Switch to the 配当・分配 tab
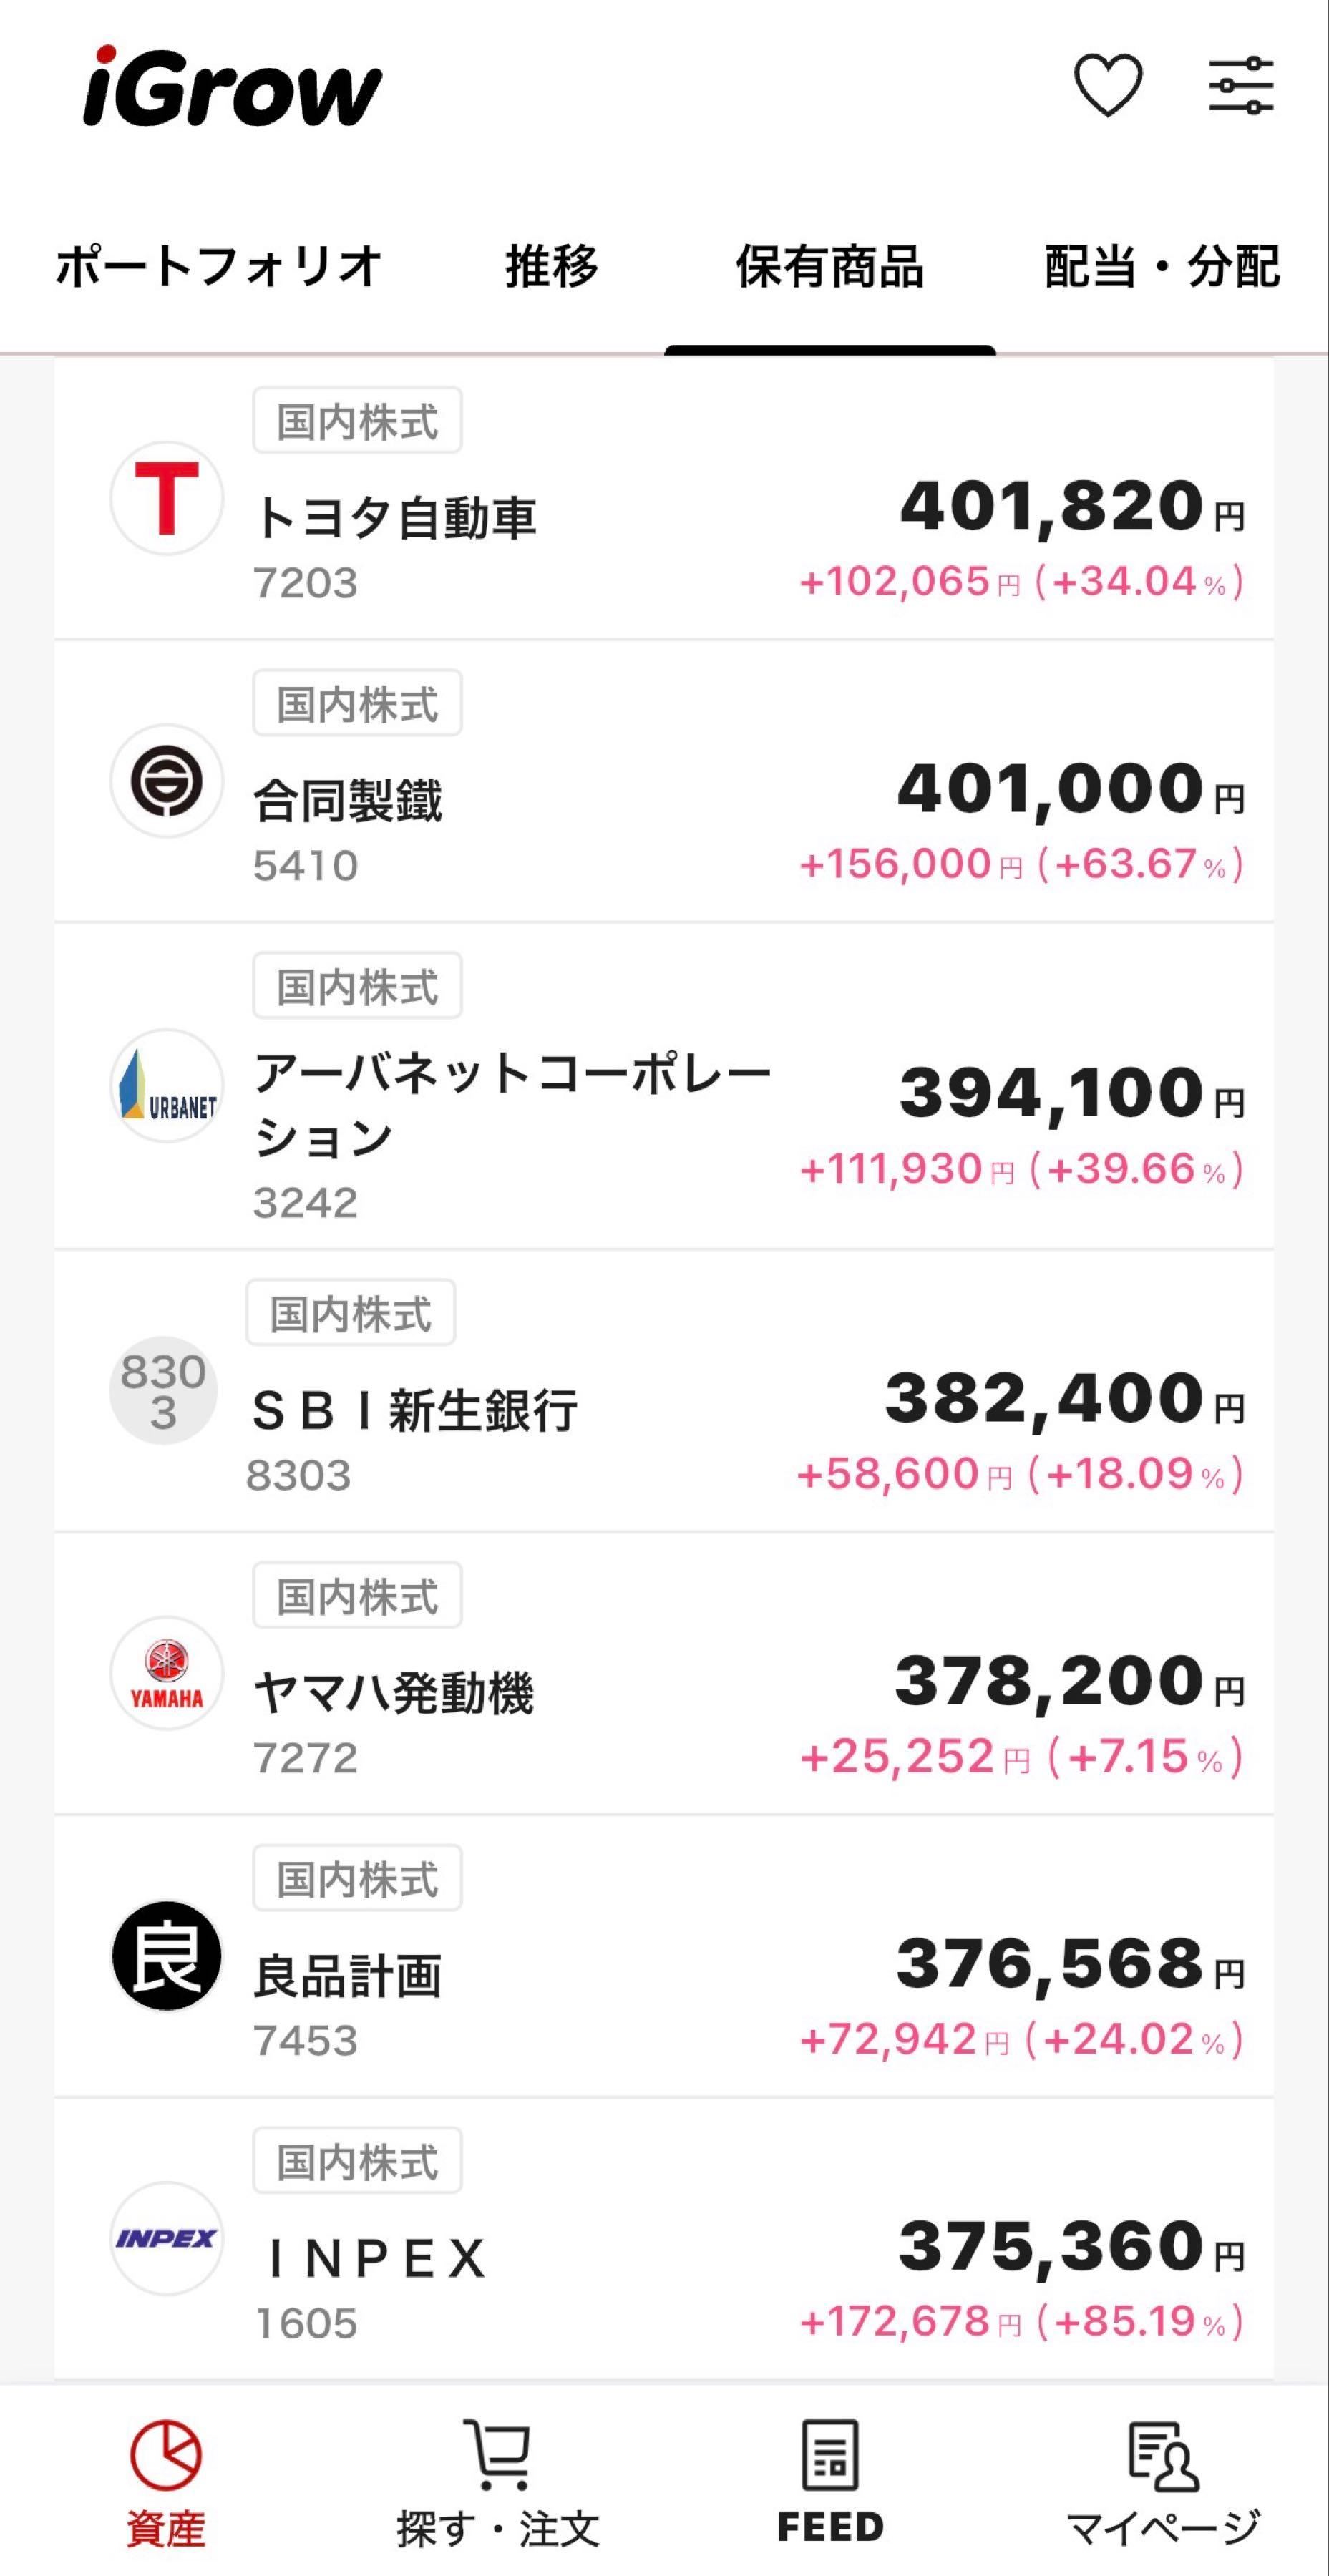 tap(1161, 267)
